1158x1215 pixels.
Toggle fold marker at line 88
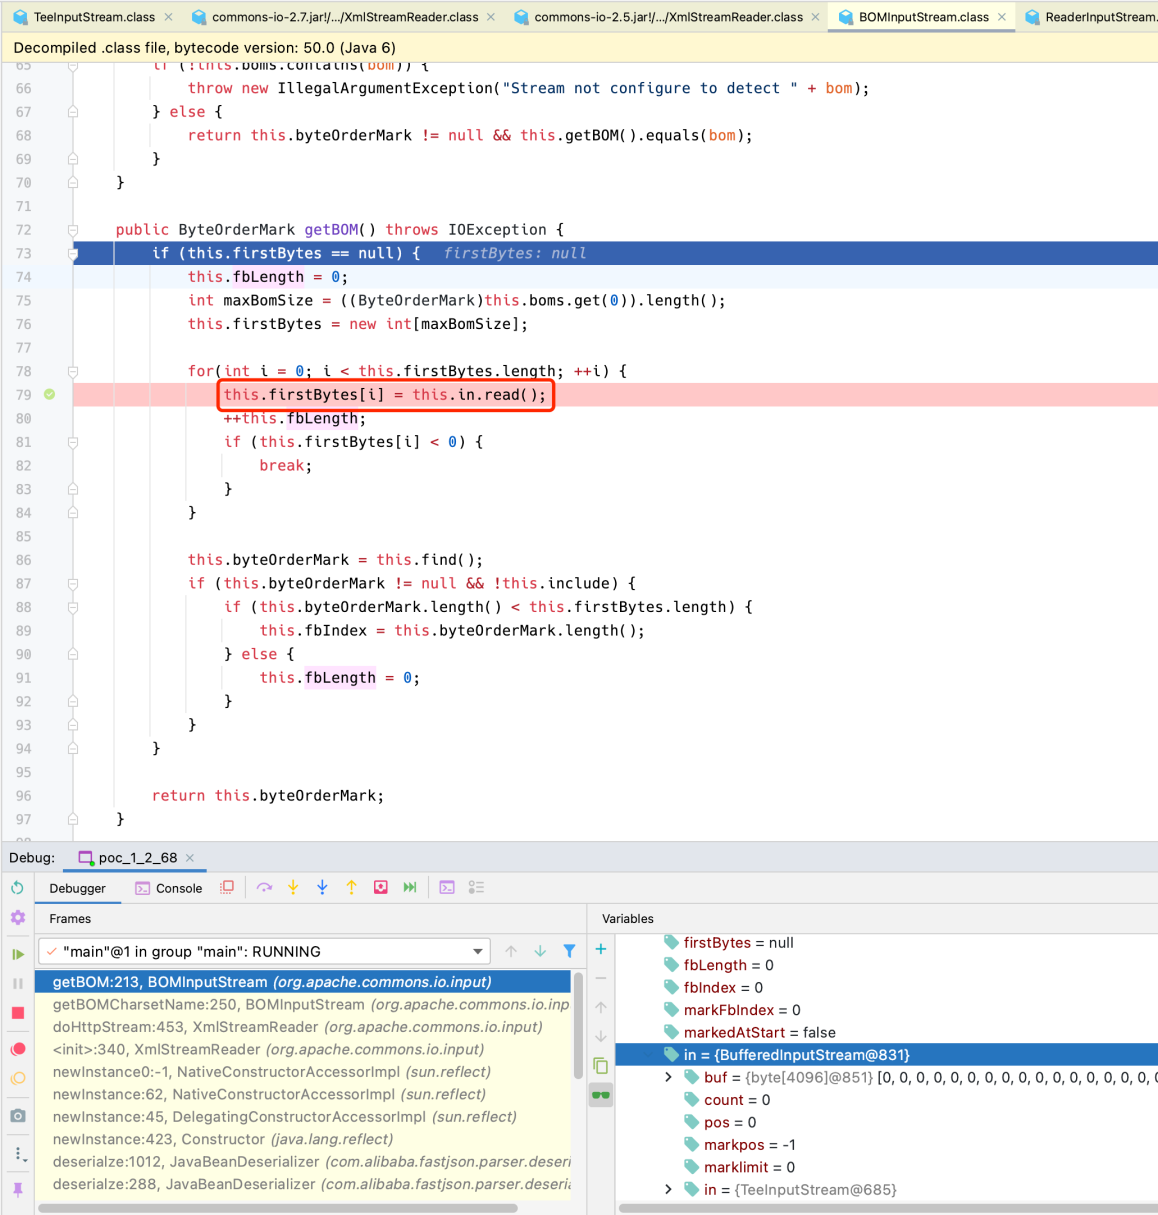pyautogui.click(x=73, y=607)
